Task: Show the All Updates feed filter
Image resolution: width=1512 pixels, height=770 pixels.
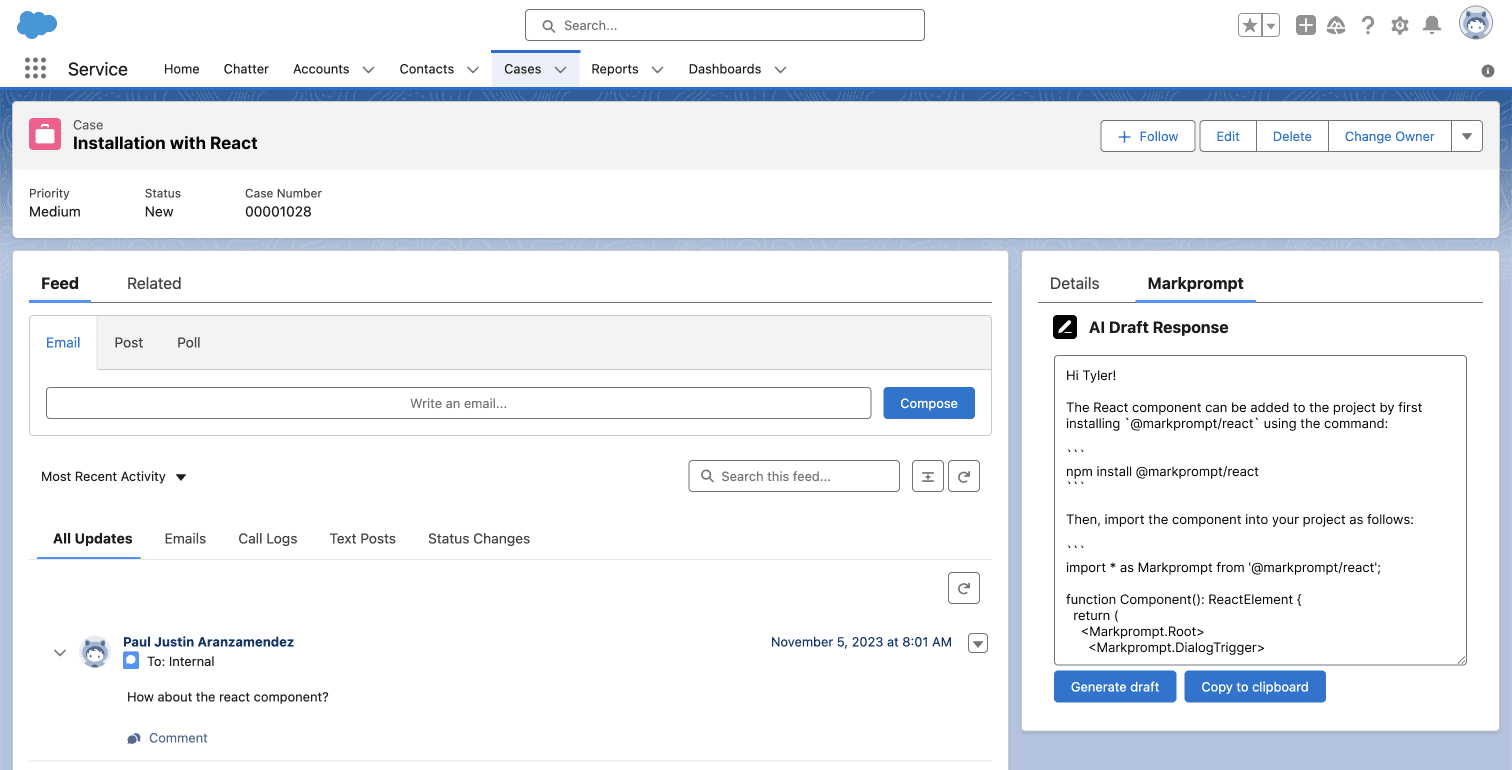Action: 93,539
